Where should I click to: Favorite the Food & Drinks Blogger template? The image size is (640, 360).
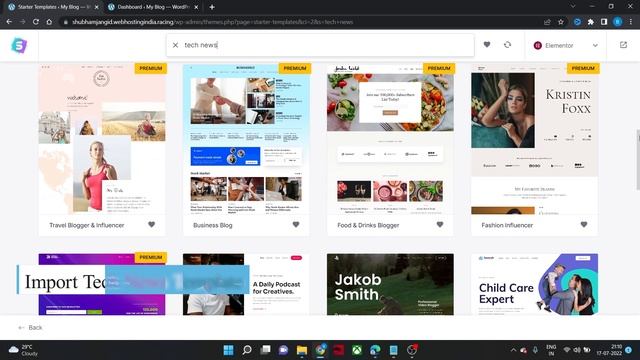pyautogui.click(x=440, y=224)
